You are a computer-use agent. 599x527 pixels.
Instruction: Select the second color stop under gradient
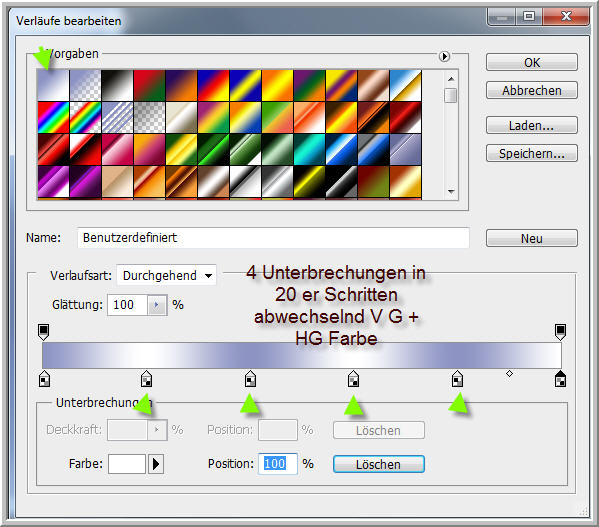146,378
